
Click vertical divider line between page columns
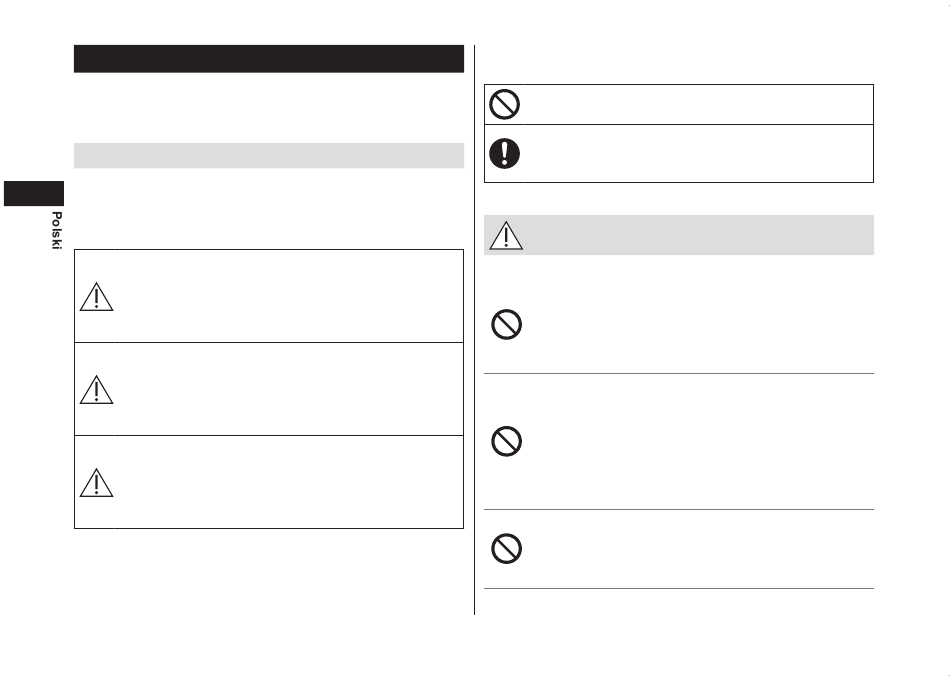click(474, 330)
